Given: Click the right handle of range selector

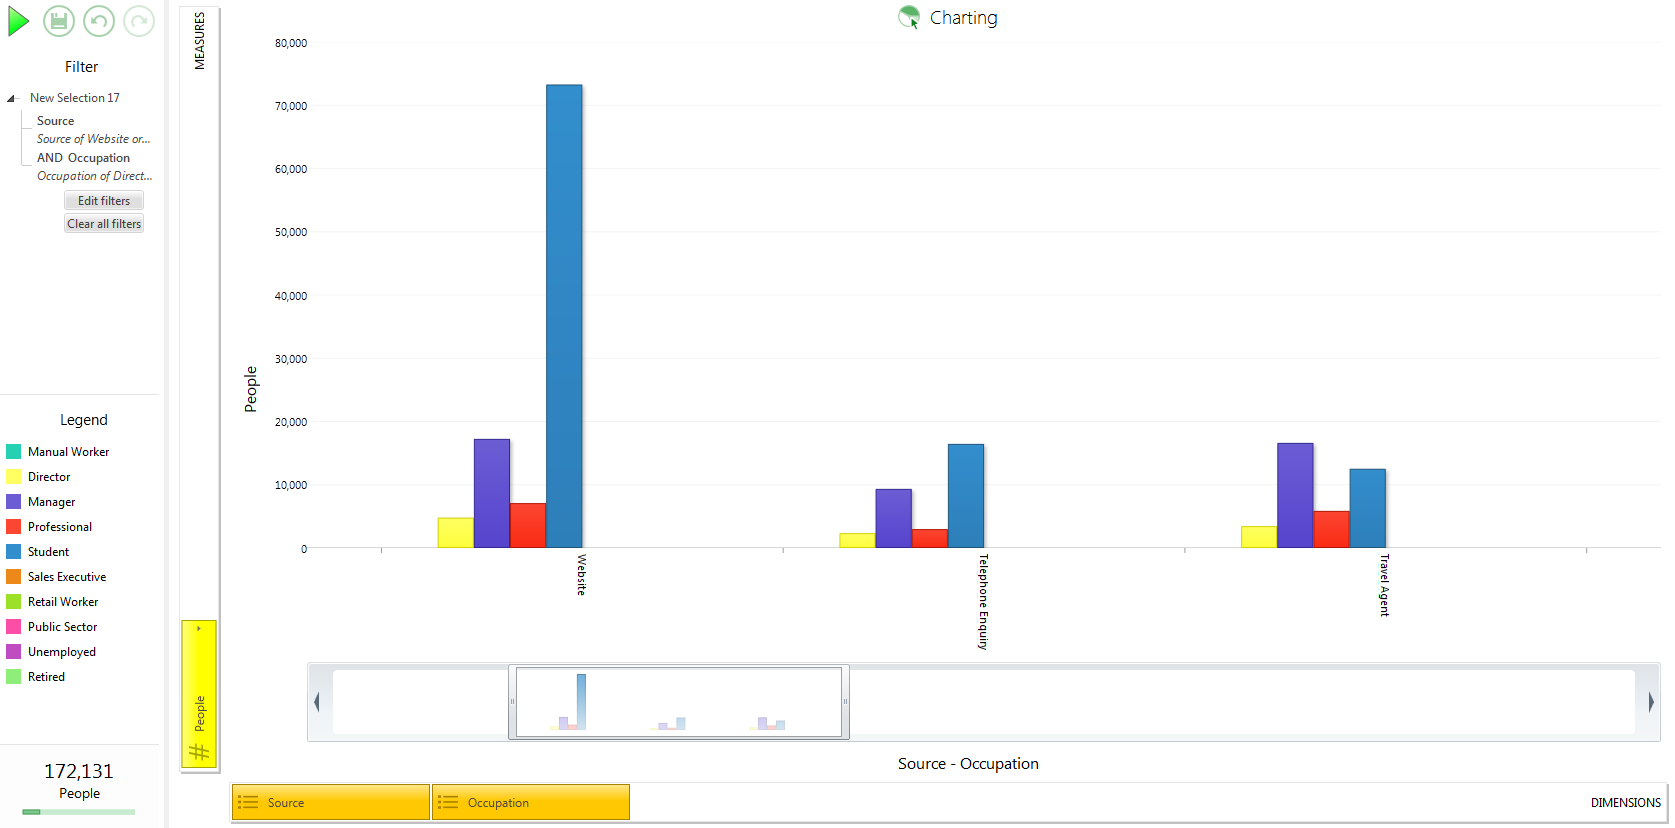Looking at the screenshot, I should click(x=846, y=702).
